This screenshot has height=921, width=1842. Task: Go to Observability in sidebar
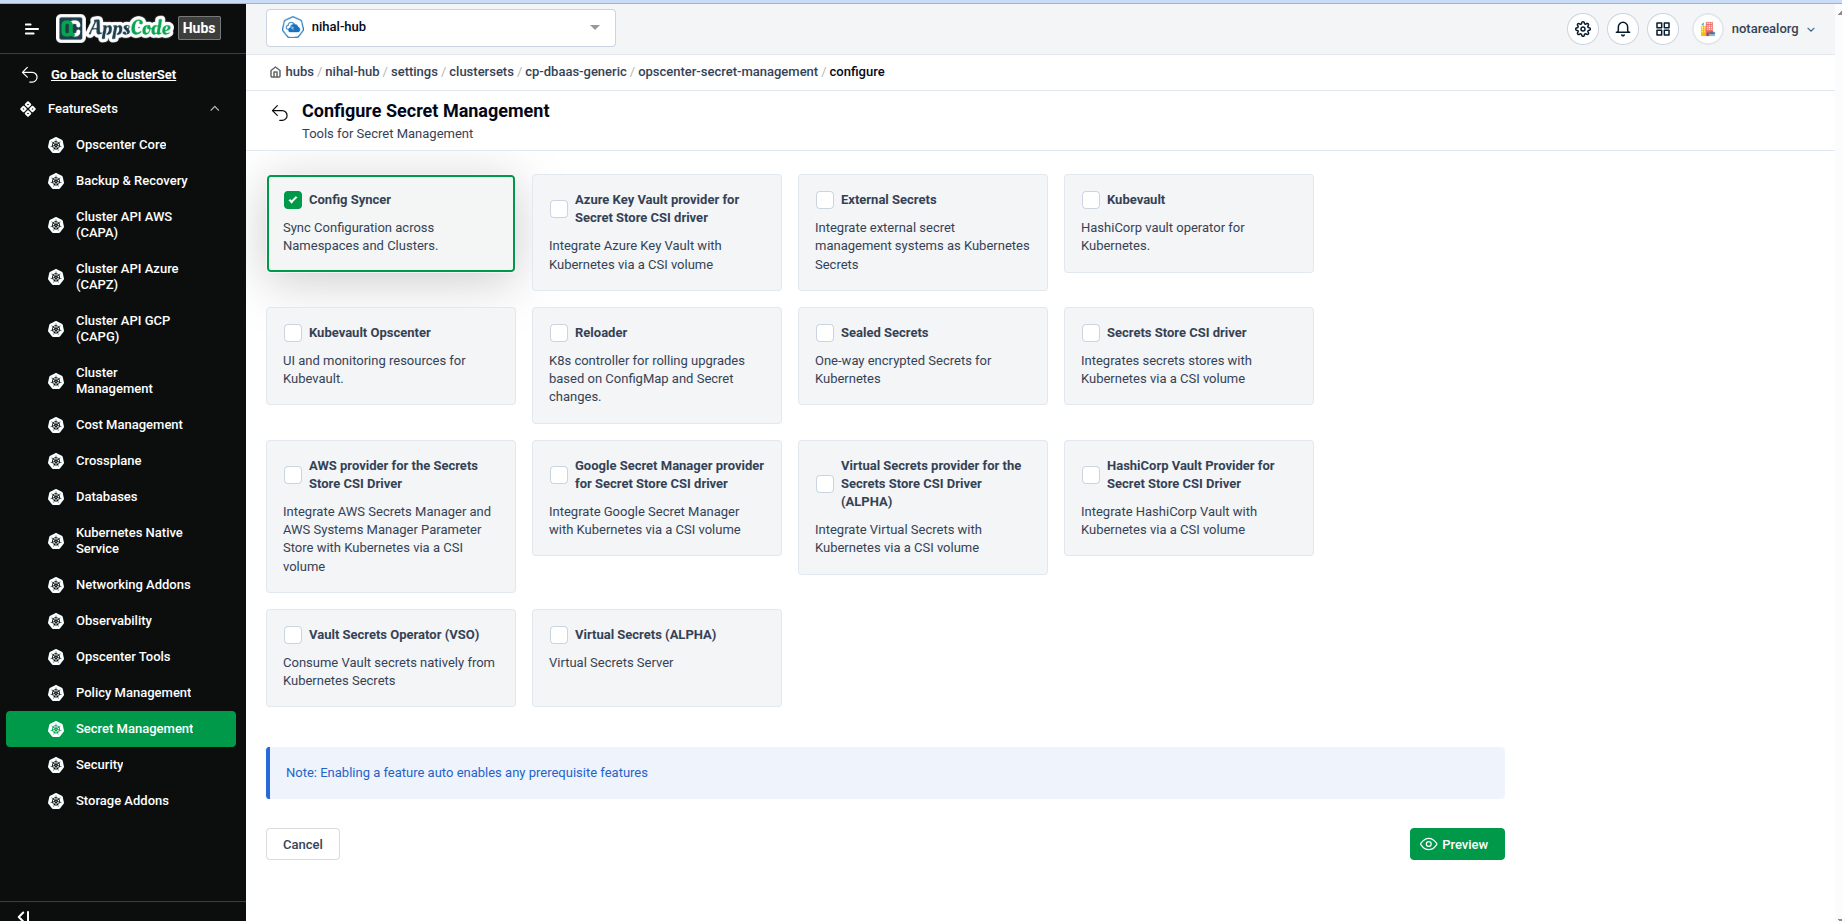click(x=121, y=621)
